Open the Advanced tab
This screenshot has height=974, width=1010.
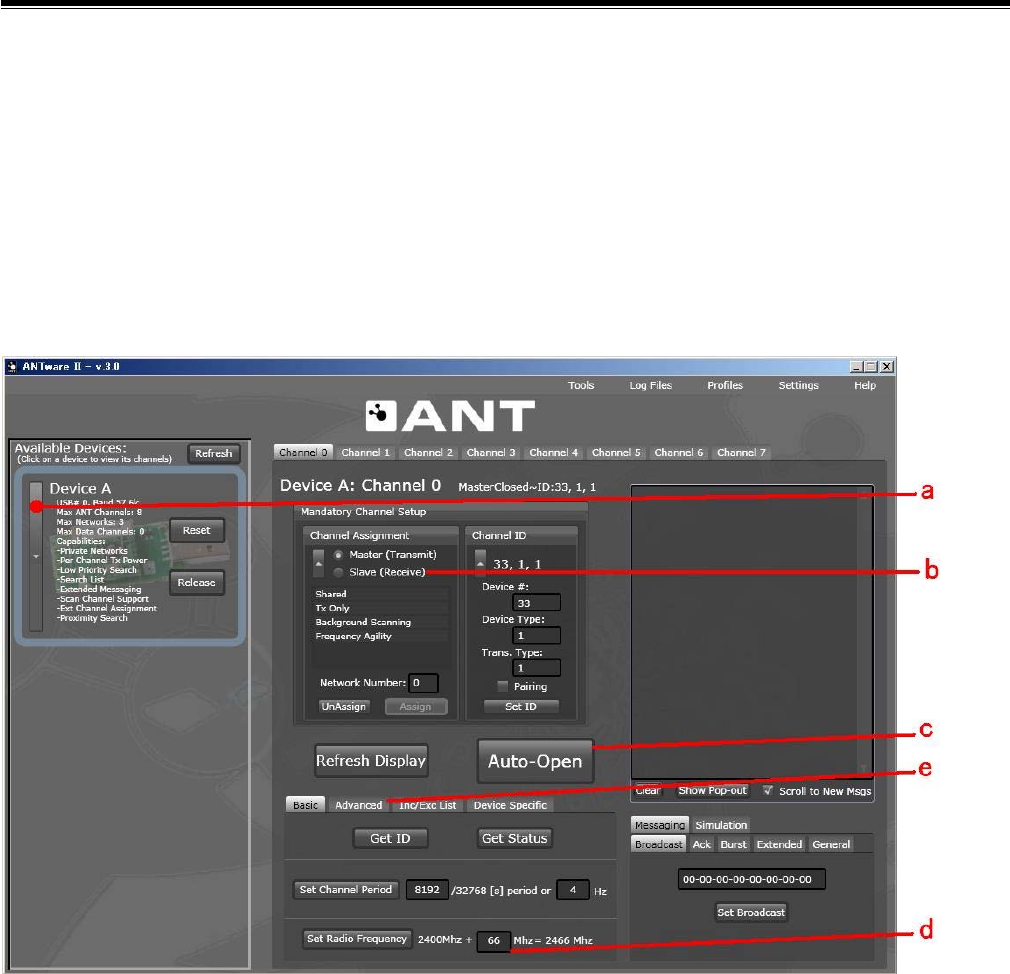(x=358, y=805)
